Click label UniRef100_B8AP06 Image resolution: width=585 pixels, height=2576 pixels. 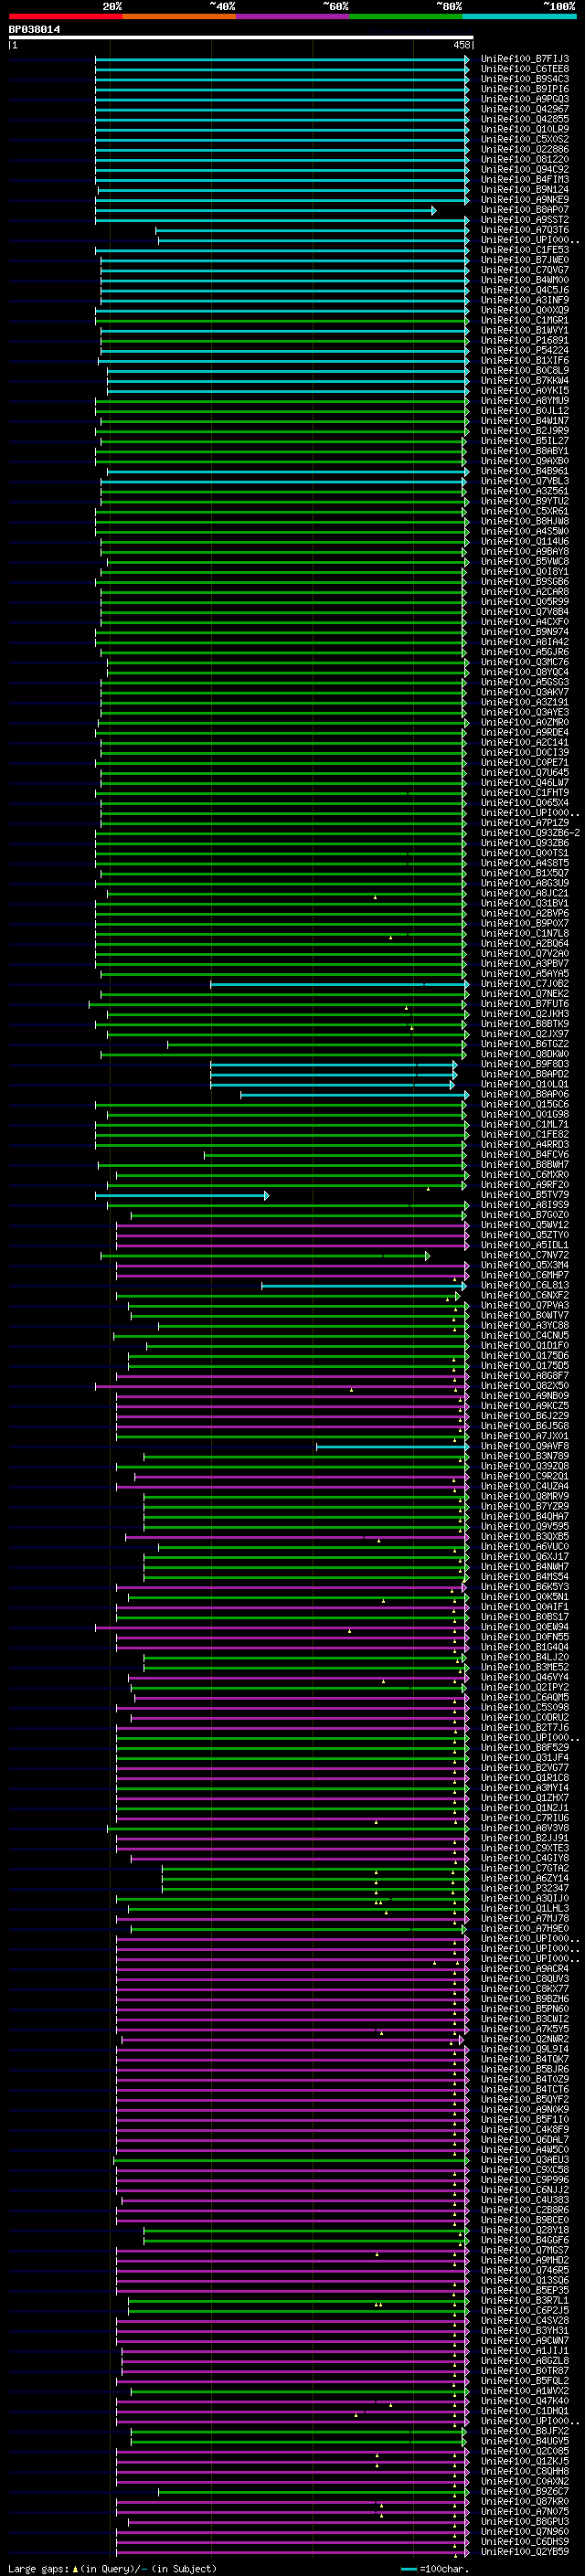point(524,1094)
